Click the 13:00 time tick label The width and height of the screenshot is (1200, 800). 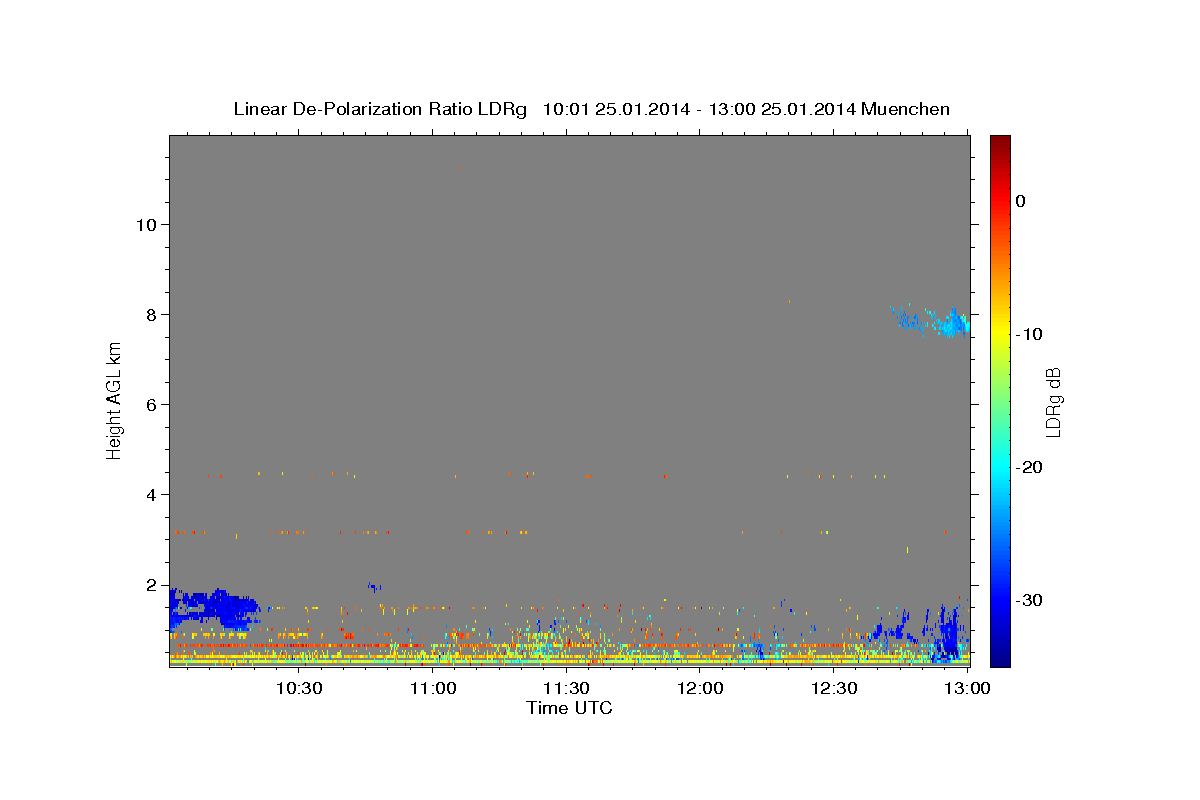tap(966, 688)
